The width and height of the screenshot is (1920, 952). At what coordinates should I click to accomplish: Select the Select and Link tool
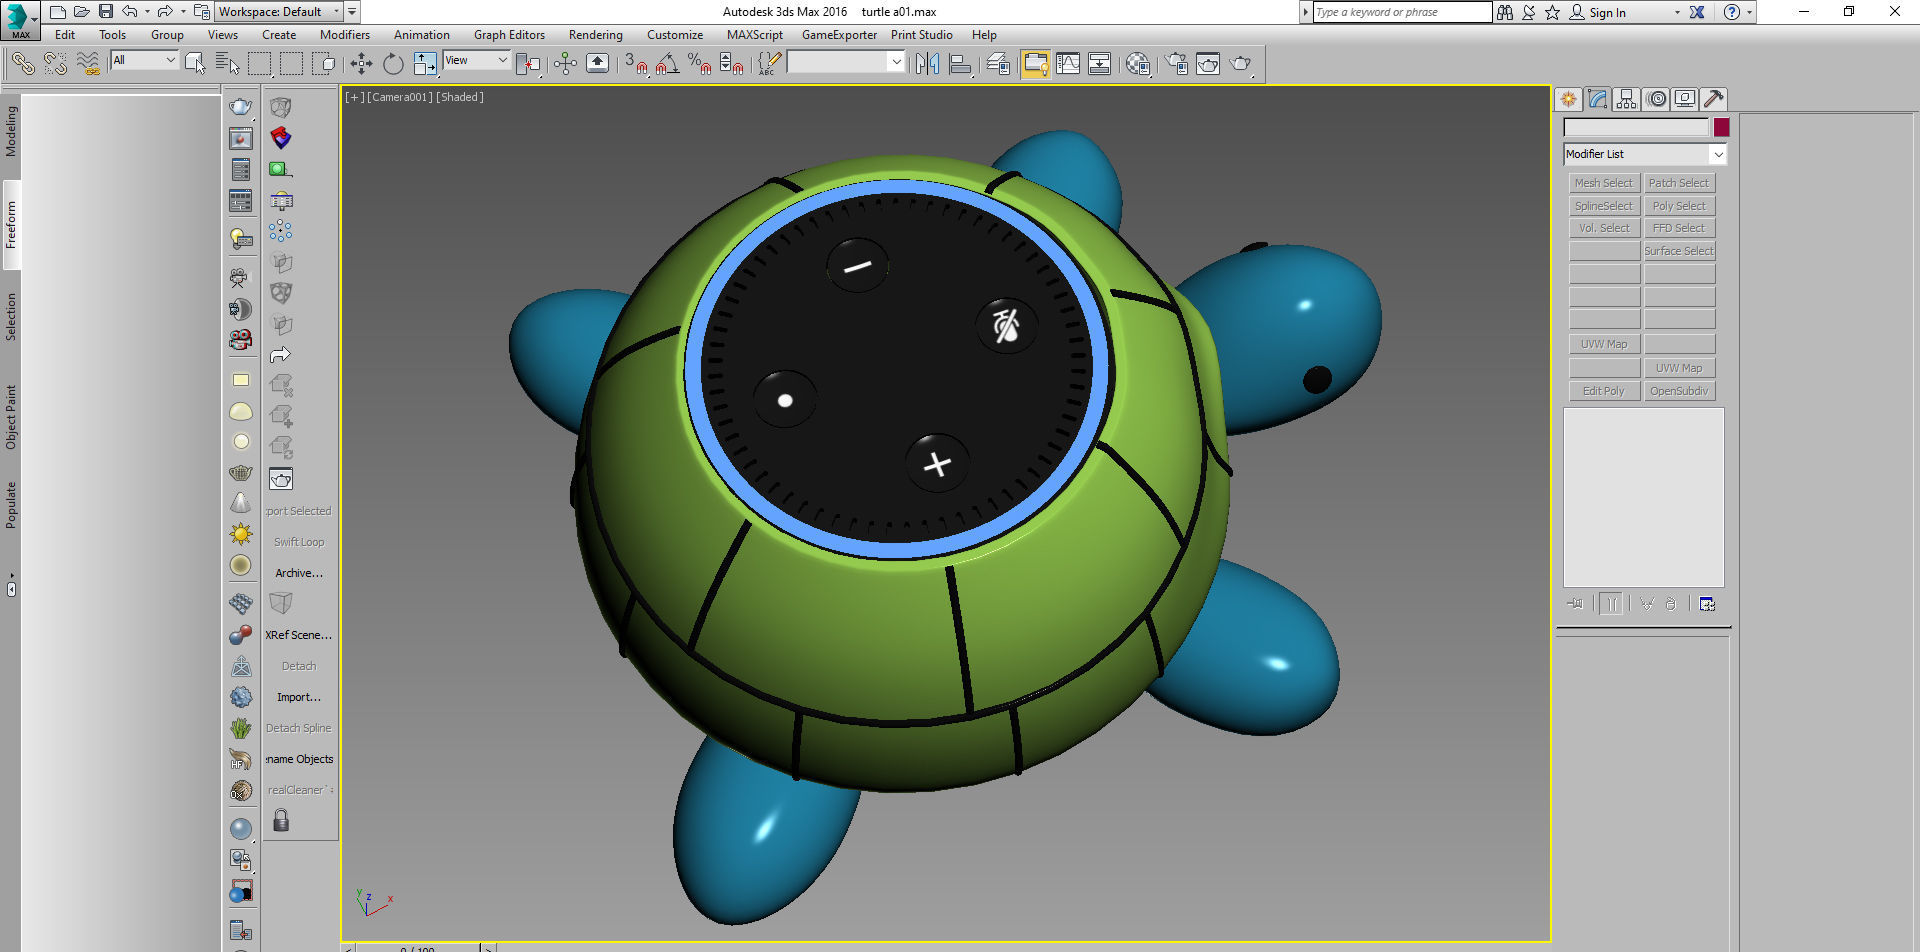coord(23,64)
